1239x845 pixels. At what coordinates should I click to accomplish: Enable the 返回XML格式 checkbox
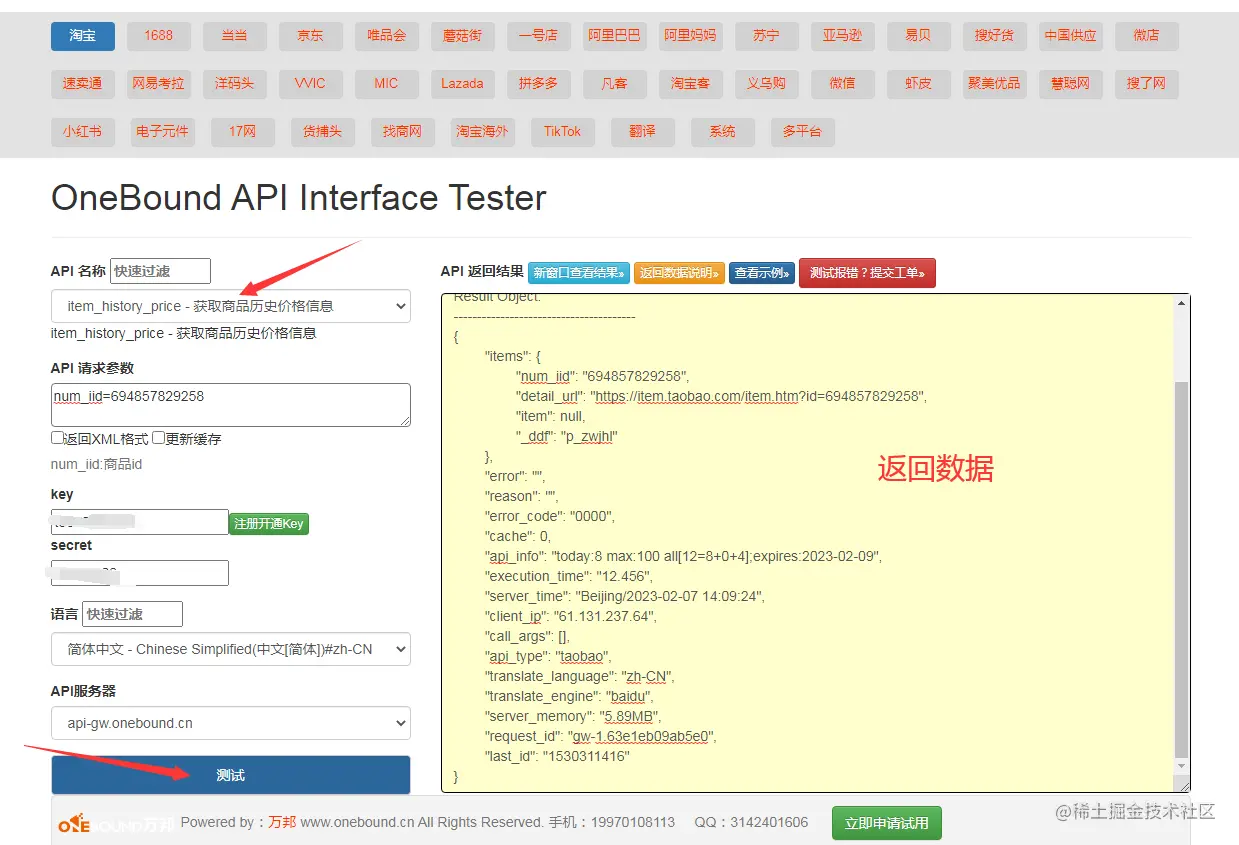[x=57, y=438]
